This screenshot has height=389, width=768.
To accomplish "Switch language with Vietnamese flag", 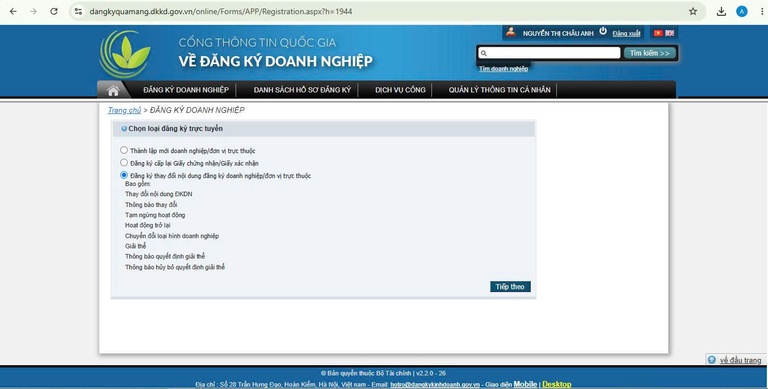I will pyautogui.click(x=658, y=33).
